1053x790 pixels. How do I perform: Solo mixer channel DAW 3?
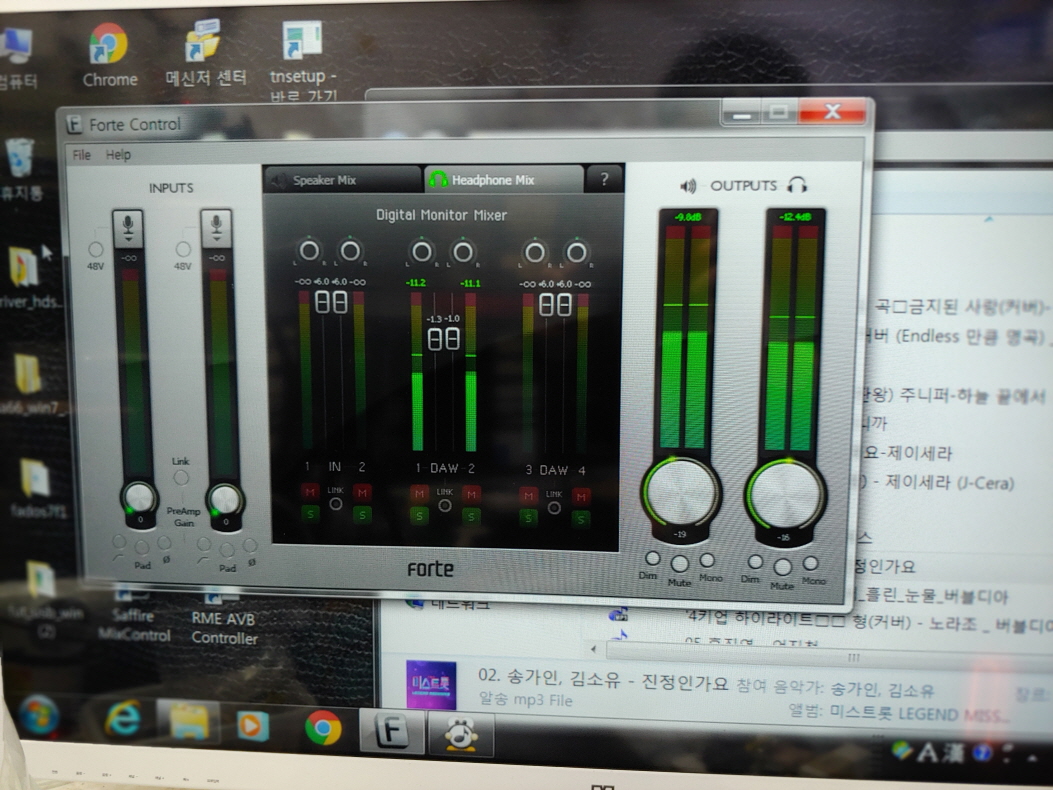(x=529, y=518)
